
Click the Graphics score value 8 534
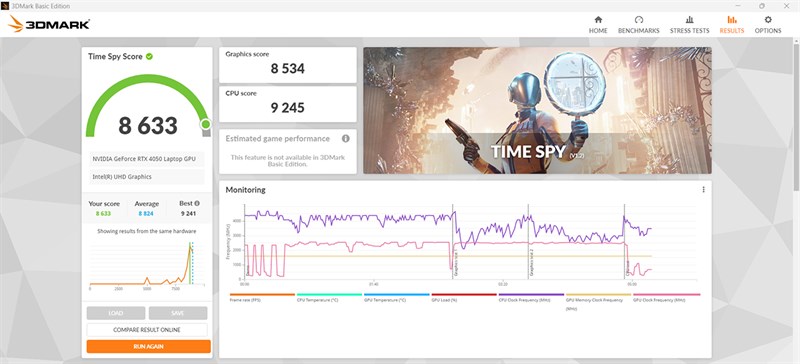(x=288, y=68)
